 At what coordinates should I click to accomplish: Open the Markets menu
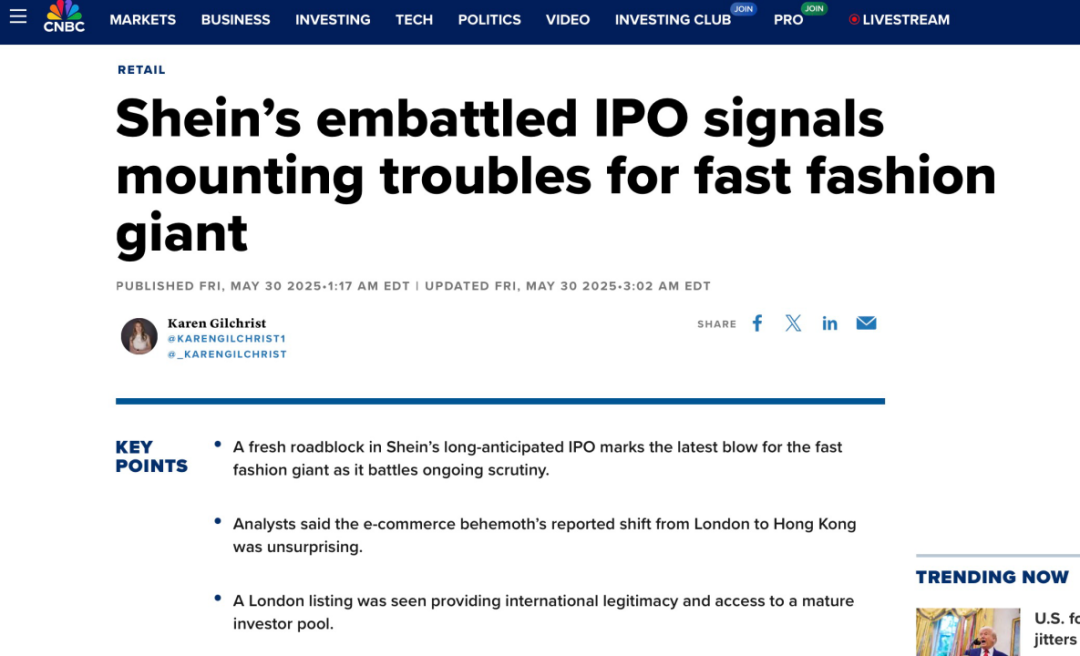coord(143,20)
